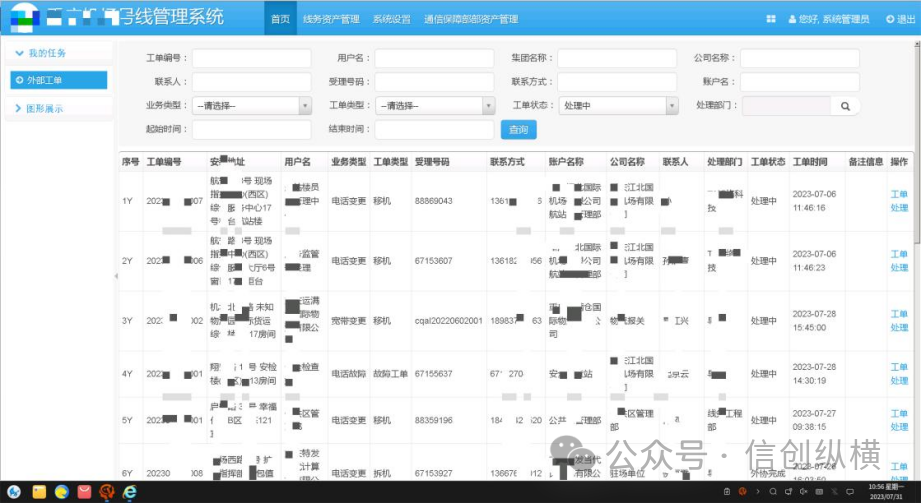Click the muted speaker tray icon

pos(804,491)
